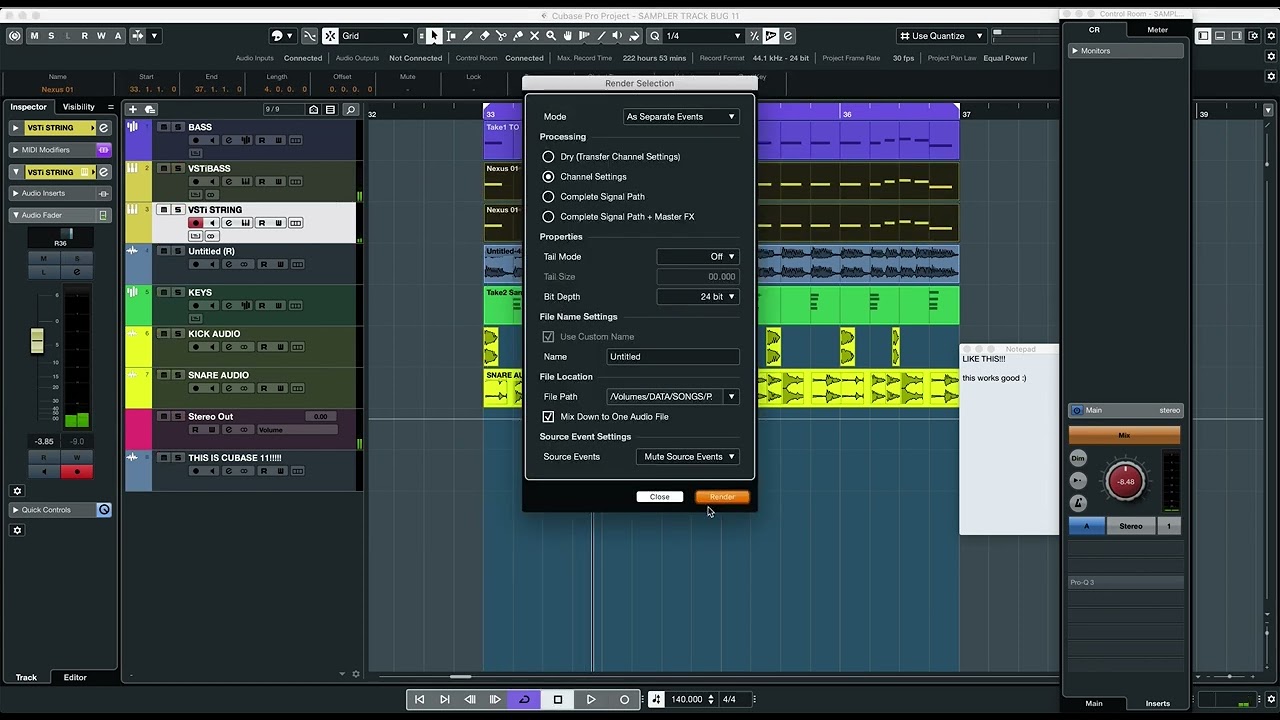Toggle Use Custom Name checkbox
Viewport: 1280px width, 720px height.
[x=548, y=337]
